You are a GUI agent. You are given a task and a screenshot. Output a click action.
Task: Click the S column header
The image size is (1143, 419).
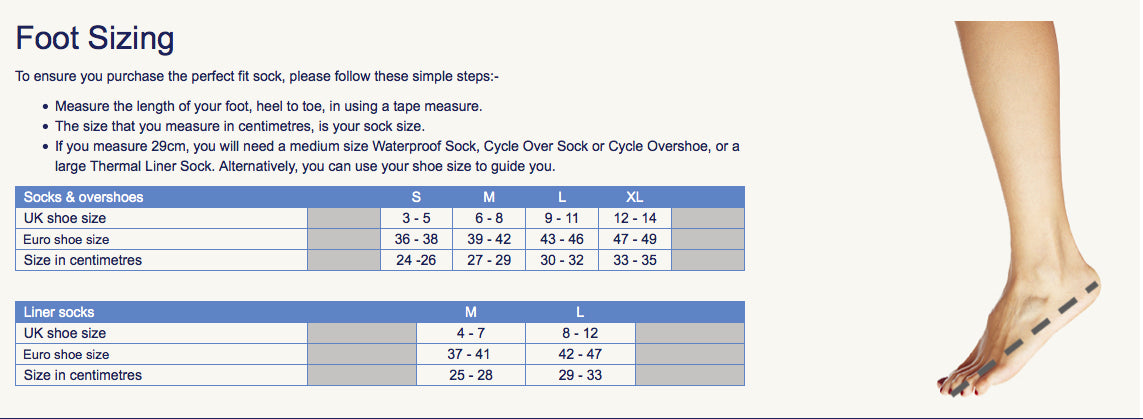[416, 197]
